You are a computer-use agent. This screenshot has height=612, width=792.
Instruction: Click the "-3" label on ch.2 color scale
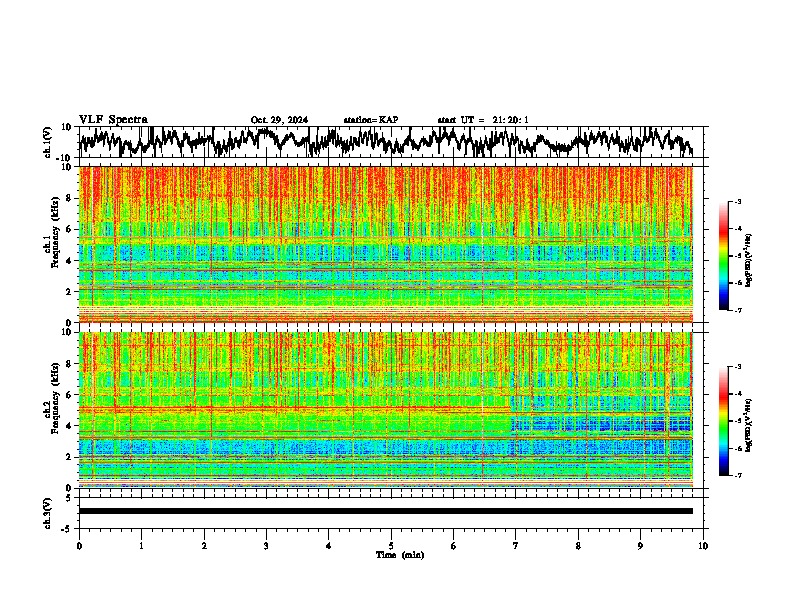pyautogui.click(x=738, y=367)
